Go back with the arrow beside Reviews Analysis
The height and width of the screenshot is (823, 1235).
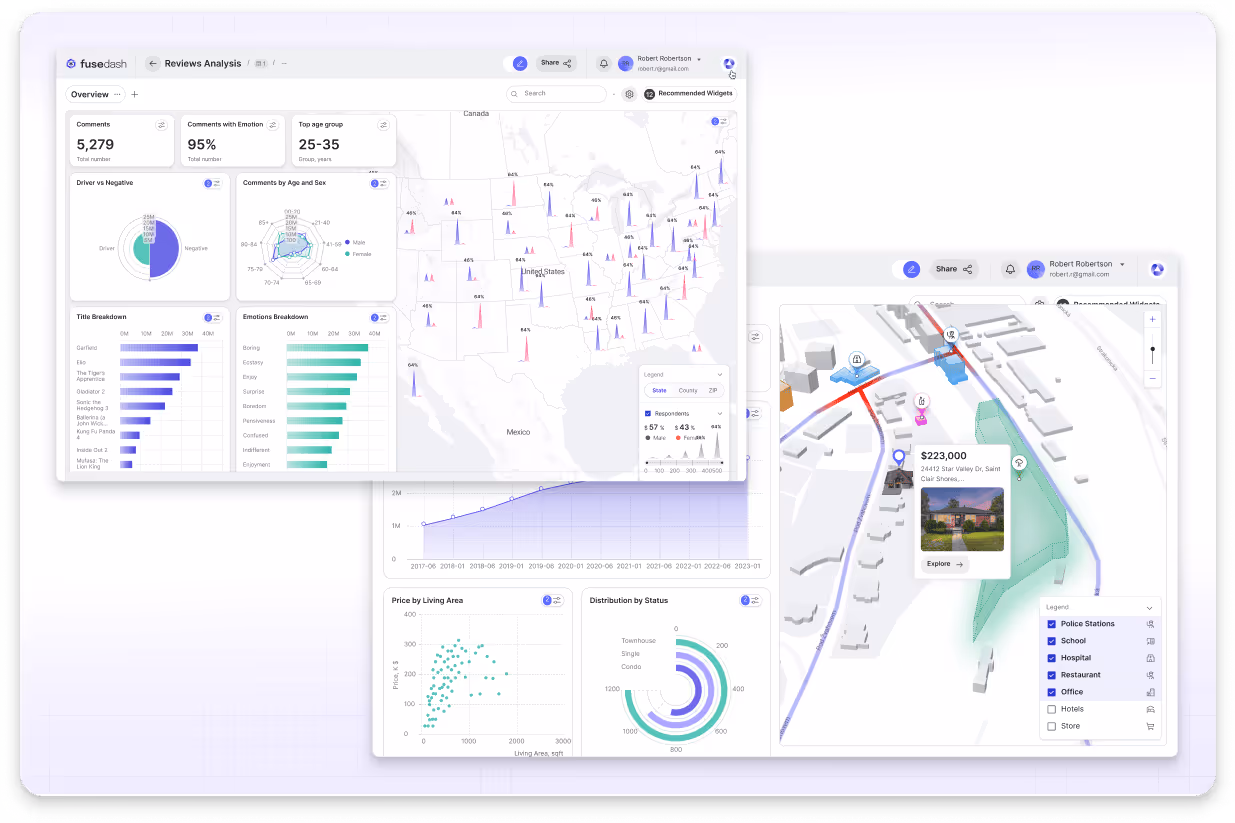click(153, 63)
